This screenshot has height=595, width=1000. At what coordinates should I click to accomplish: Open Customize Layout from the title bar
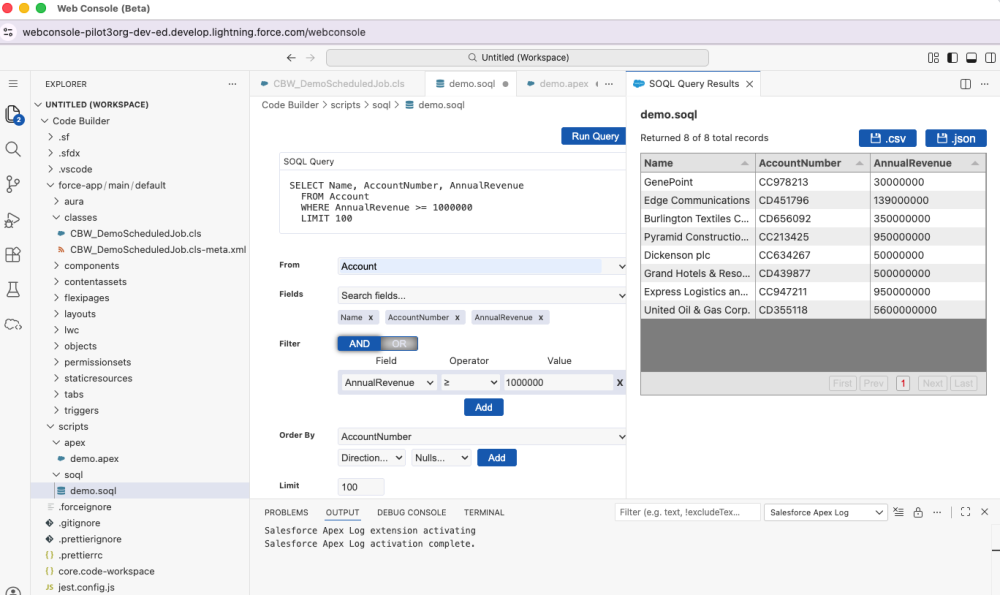(933, 57)
